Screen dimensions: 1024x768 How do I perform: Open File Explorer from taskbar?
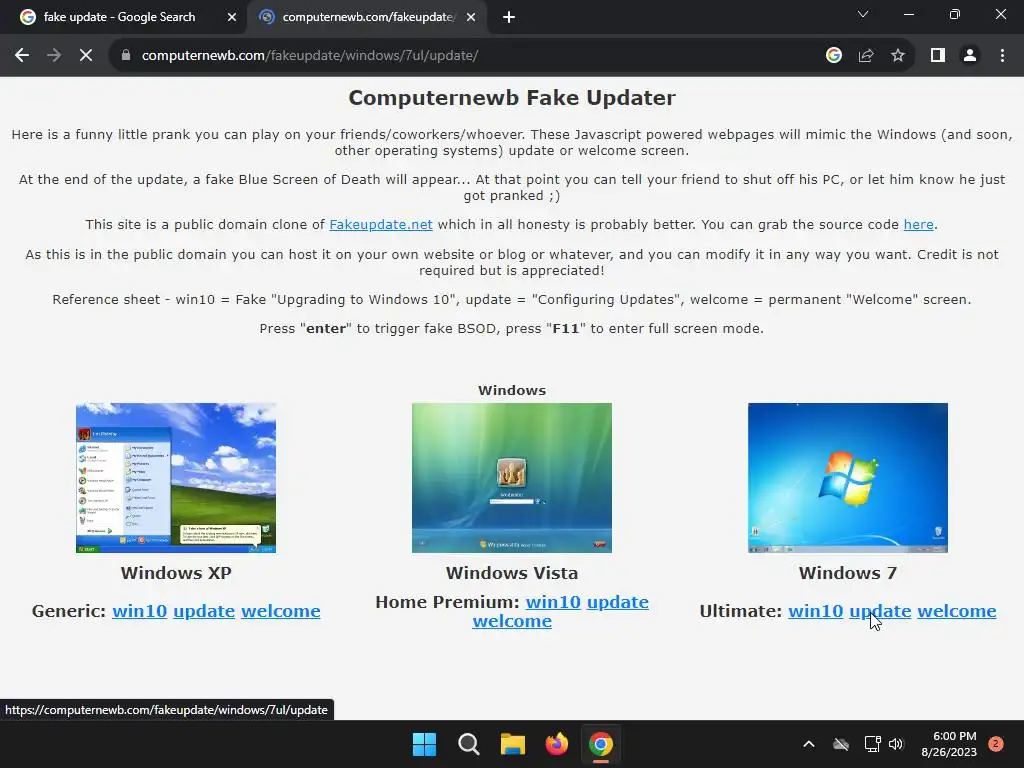[513, 744]
